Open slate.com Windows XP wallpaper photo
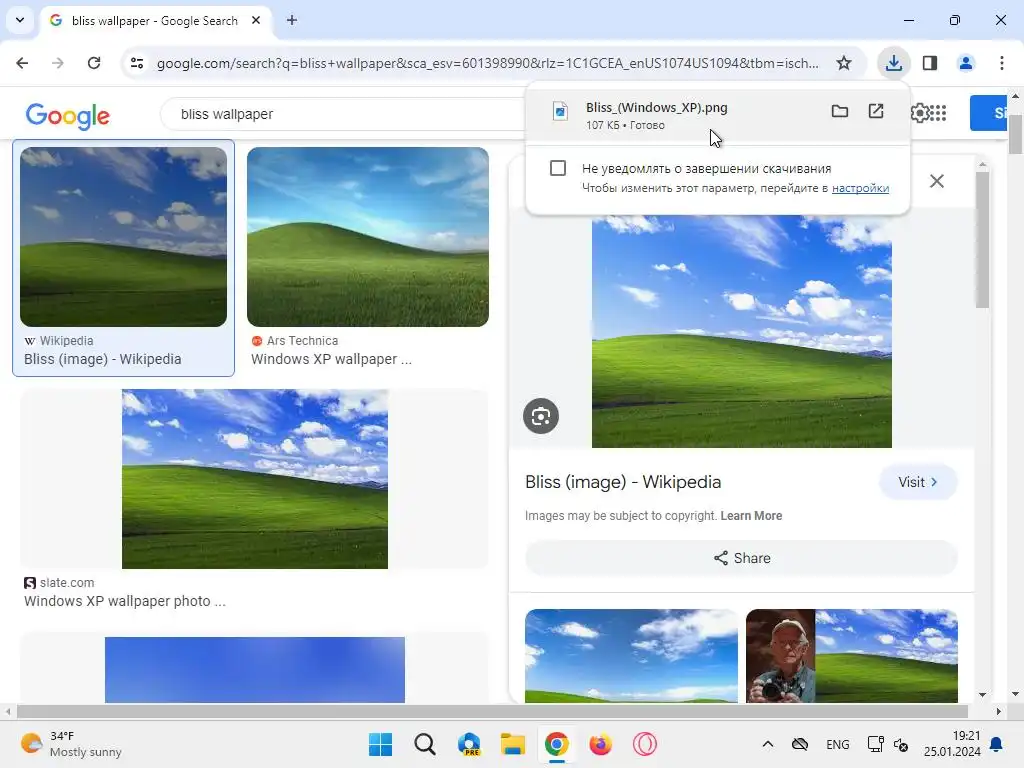This screenshot has width=1024, height=768. [x=255, y=479]
